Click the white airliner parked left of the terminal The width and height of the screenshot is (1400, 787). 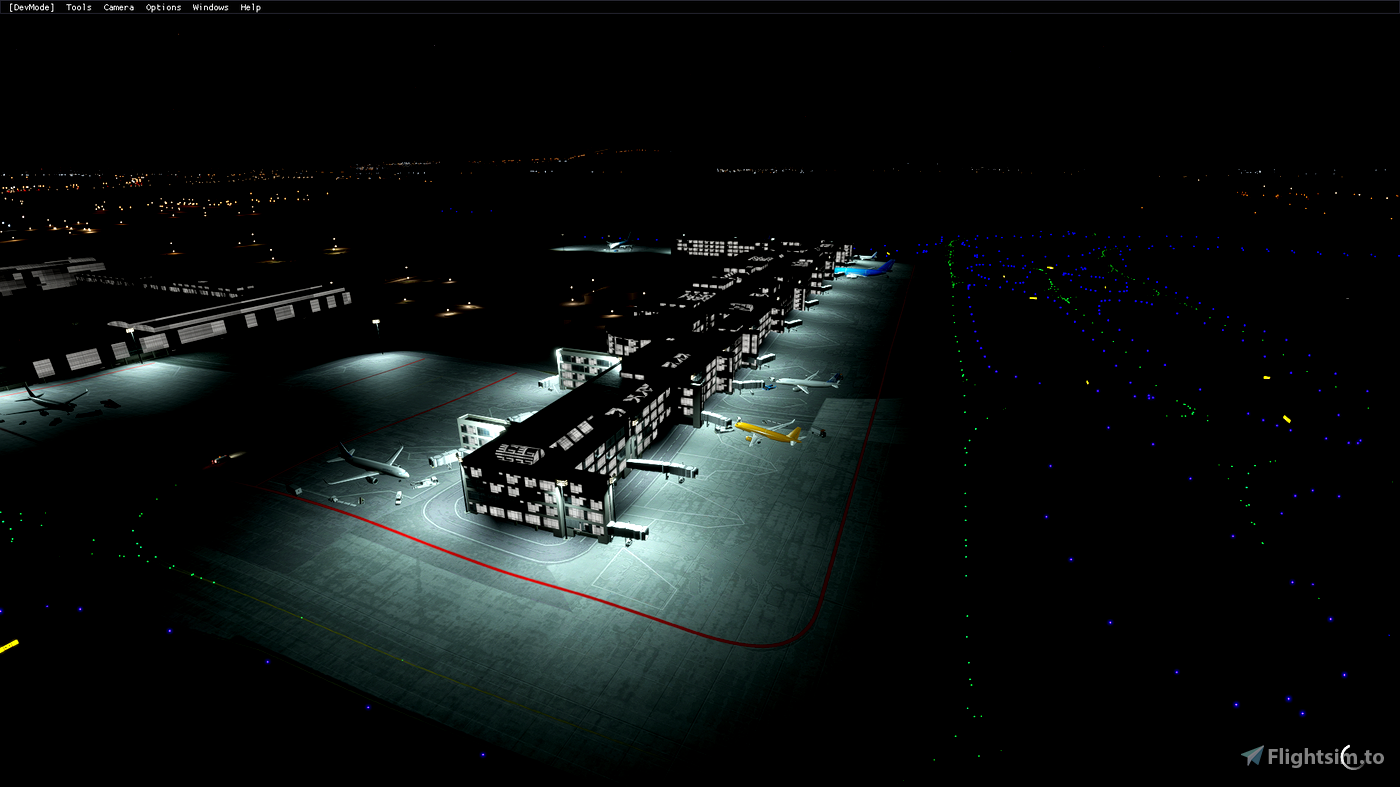pos(369,465)
